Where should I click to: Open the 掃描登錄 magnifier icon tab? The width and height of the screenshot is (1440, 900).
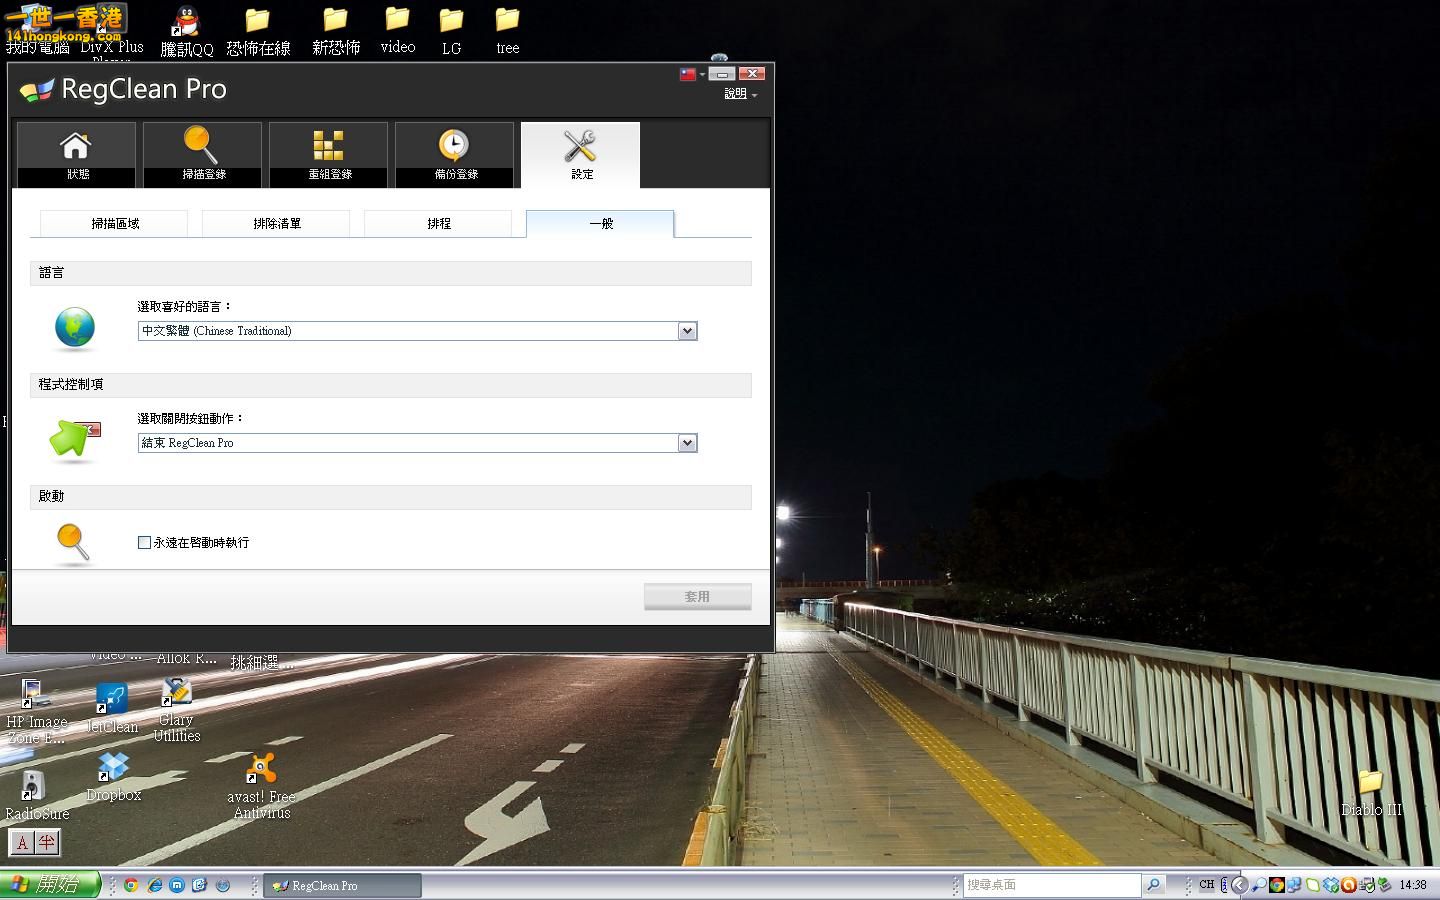pyautogui.click(x=202, y=154)
